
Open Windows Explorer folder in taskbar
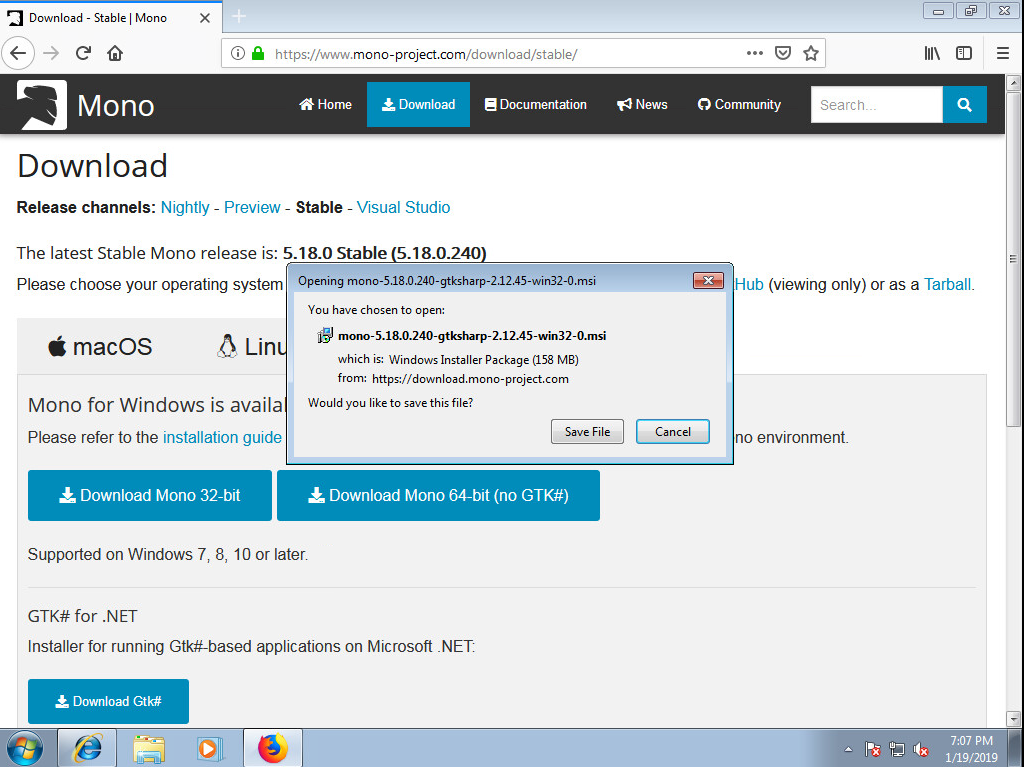149,748
